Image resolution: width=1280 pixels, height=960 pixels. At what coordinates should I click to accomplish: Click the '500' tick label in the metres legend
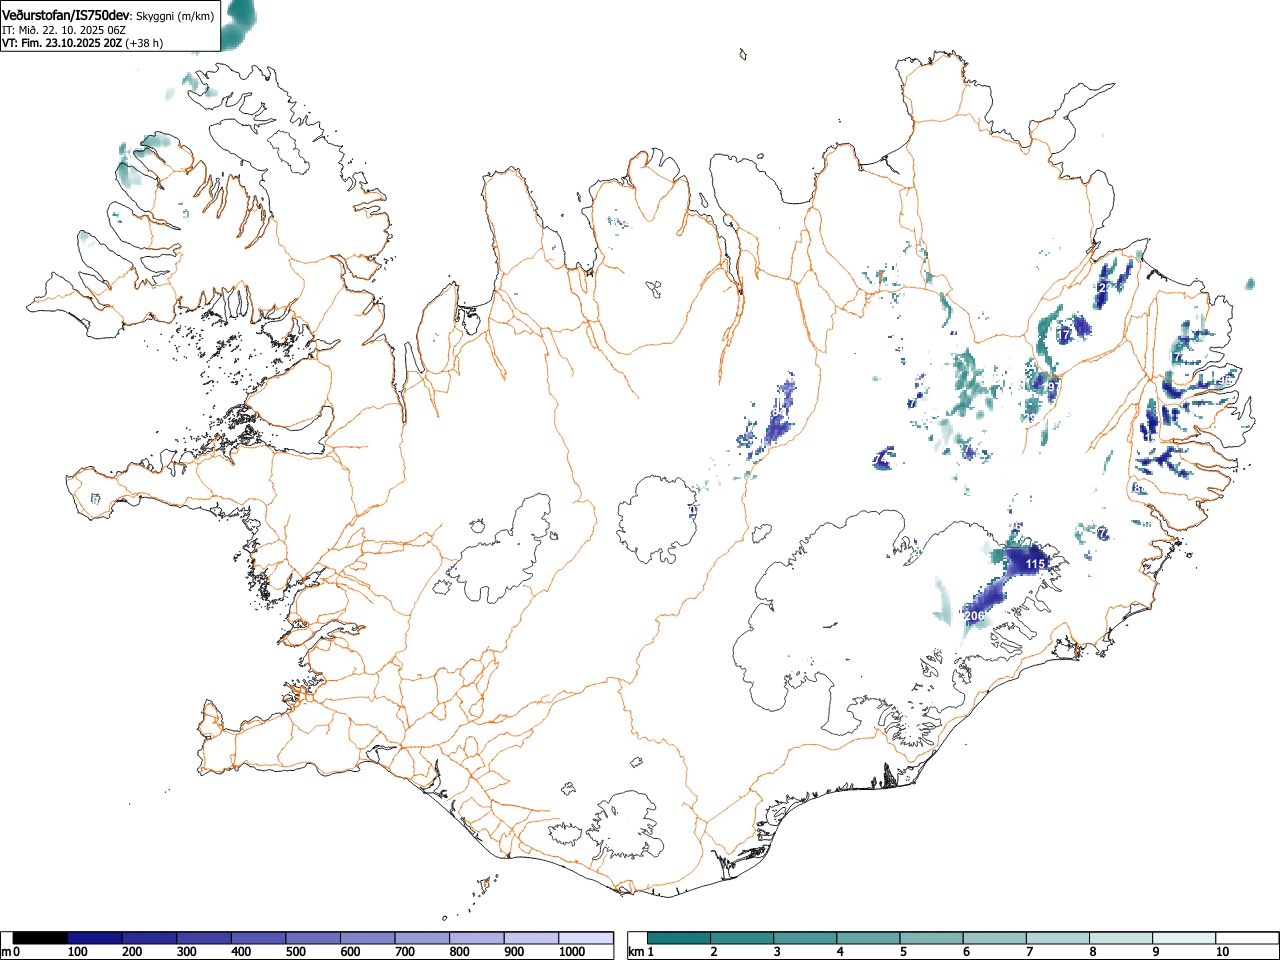click(x=295, y=952)
